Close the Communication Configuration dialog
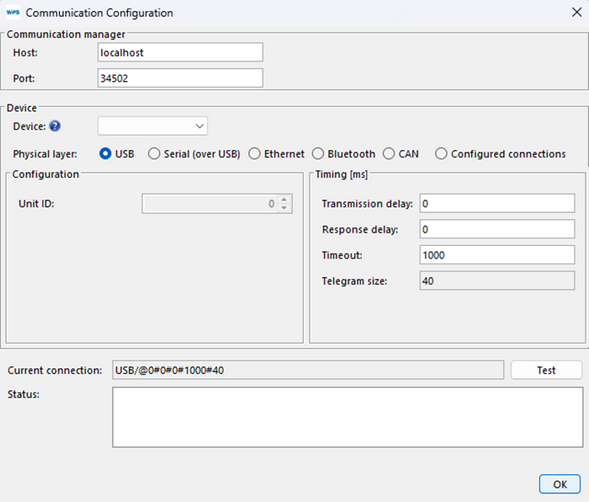This screenshot has height=502, width=589. (577, 12)
